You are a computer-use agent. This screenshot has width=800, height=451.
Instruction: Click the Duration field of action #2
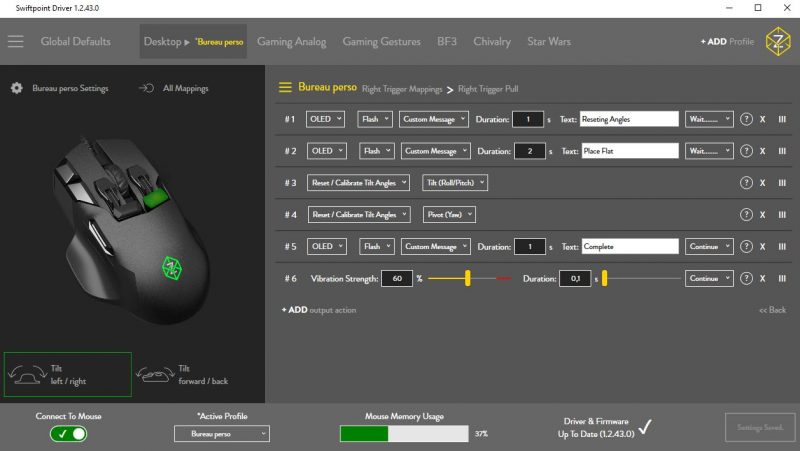(x=530, y=151)
